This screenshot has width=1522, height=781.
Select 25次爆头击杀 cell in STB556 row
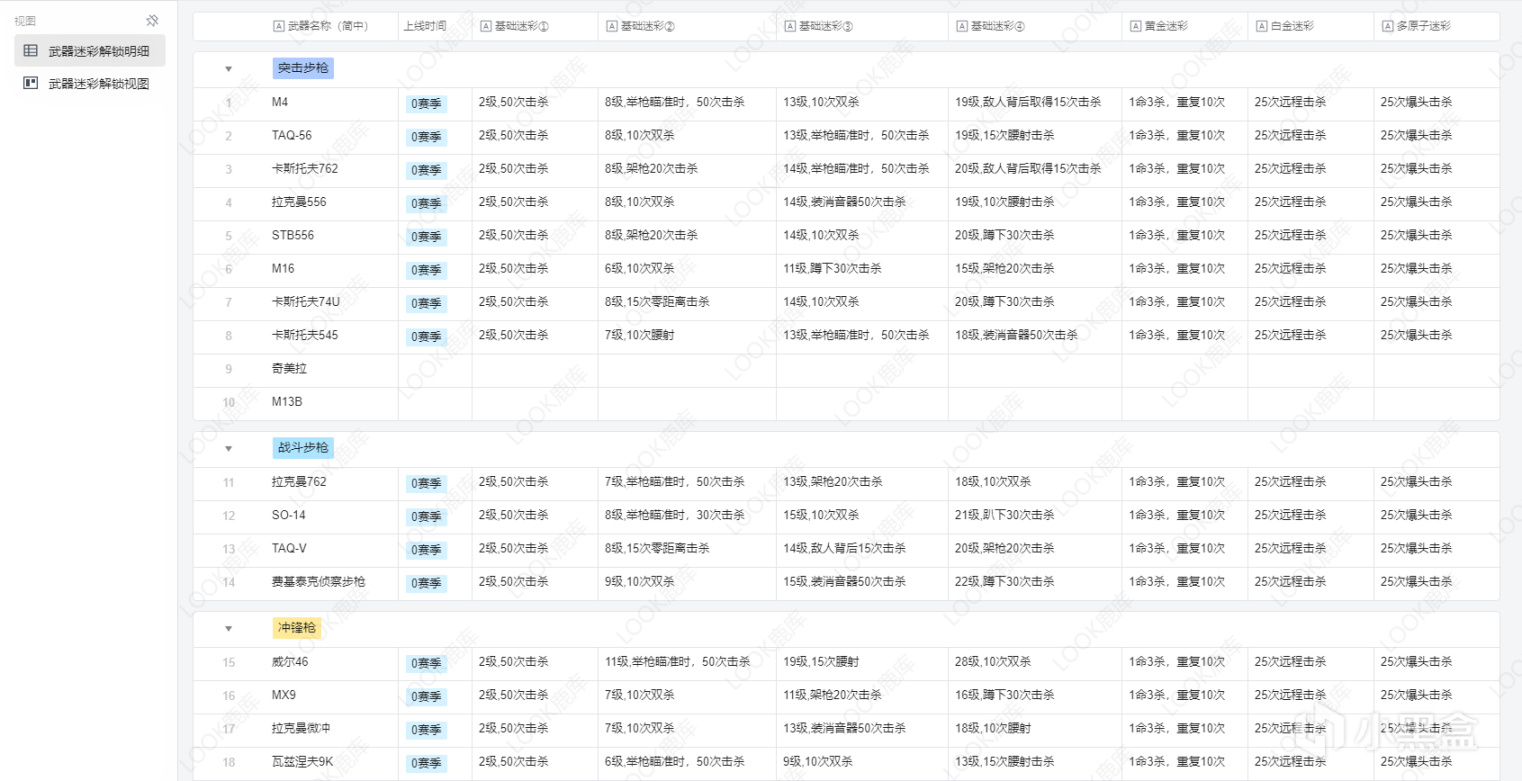(1437, 237)
